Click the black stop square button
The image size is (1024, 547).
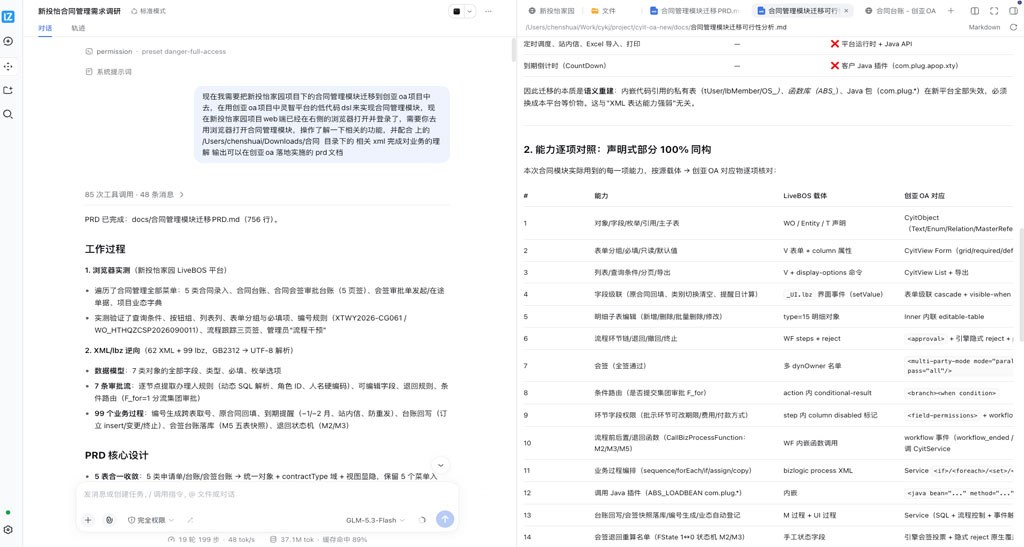tap(456, 11)
